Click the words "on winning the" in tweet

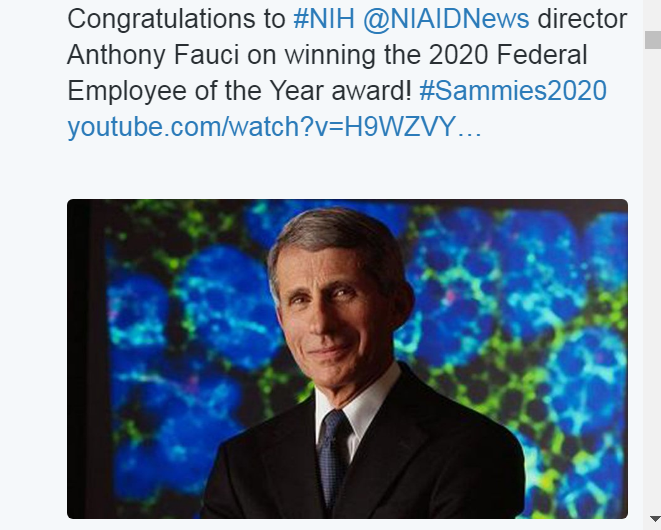point(331,55)
